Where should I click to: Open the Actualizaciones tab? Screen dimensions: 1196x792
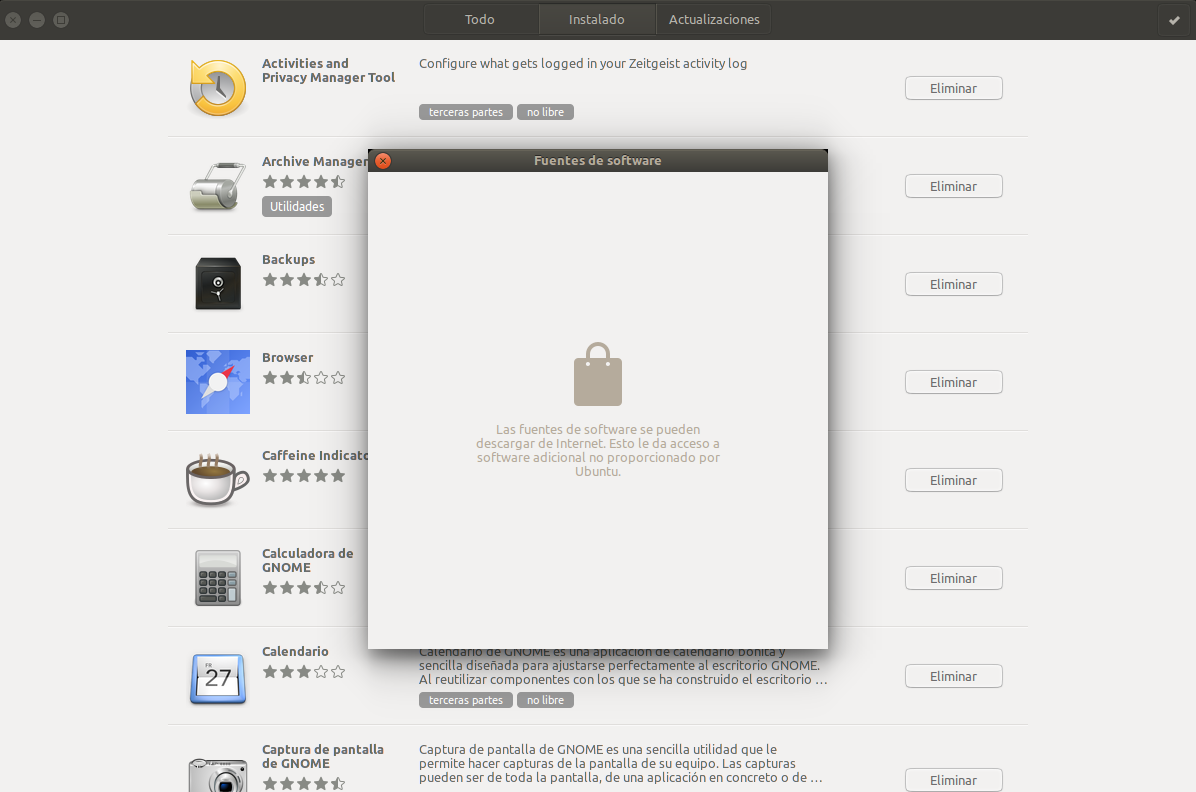click(x=714, y=19)
